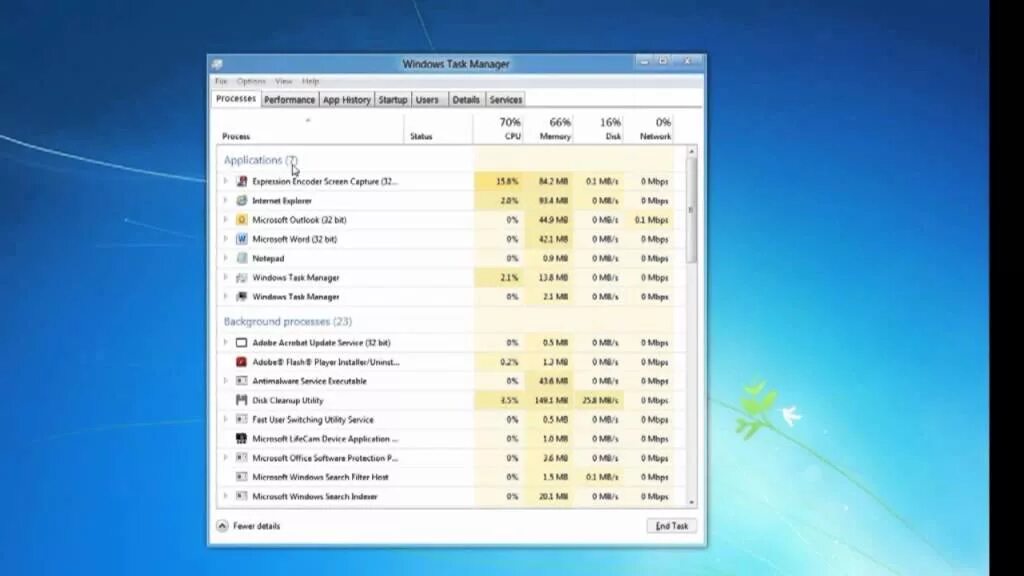Click the Internet Explorer process icon
This screenshot has height=576, width=1024.
pos(242,200)
